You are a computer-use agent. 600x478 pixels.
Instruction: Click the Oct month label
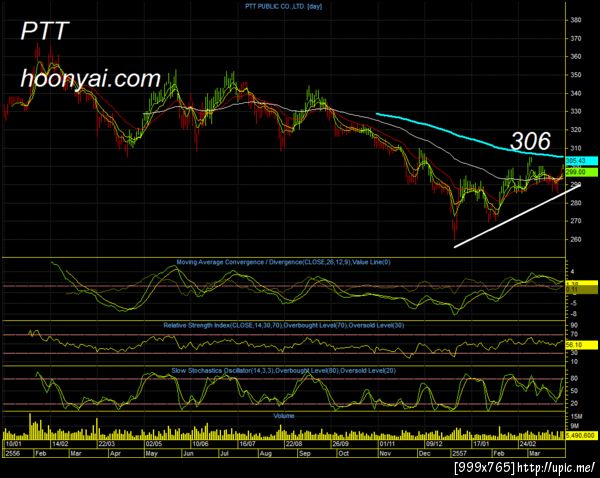pos(344,454)
